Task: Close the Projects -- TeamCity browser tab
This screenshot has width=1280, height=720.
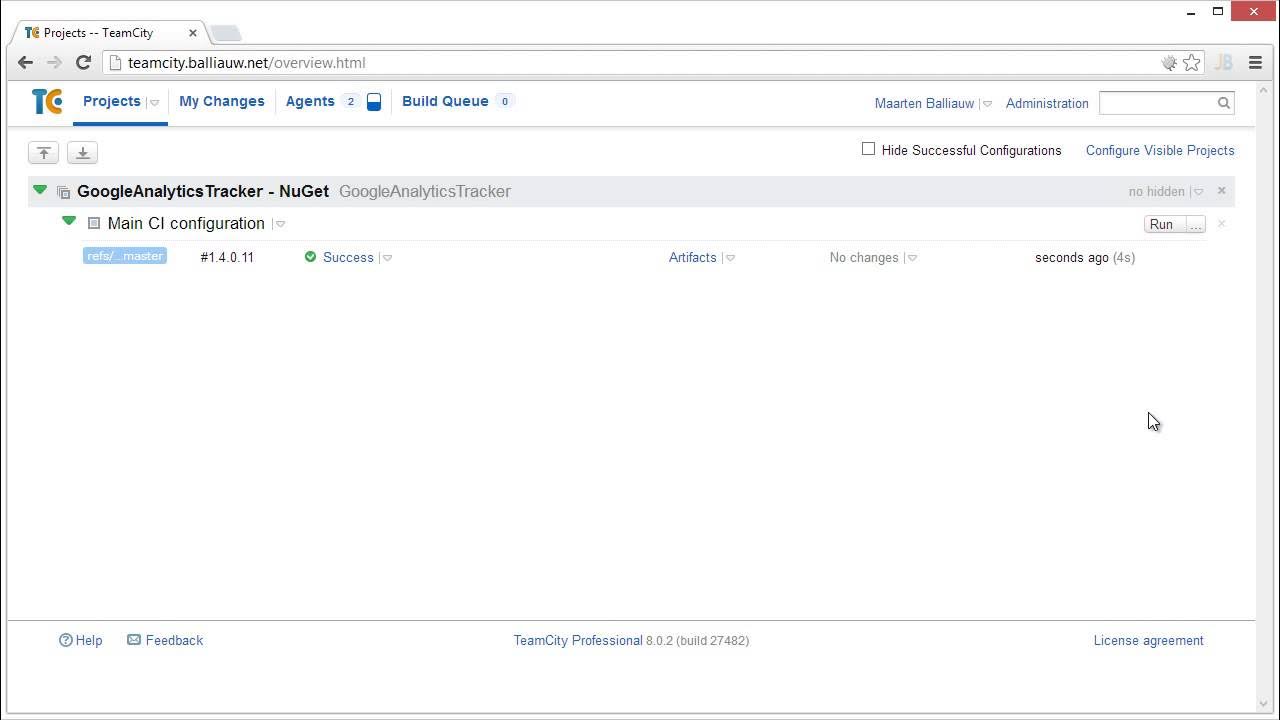Action: [x=193, y=33]
